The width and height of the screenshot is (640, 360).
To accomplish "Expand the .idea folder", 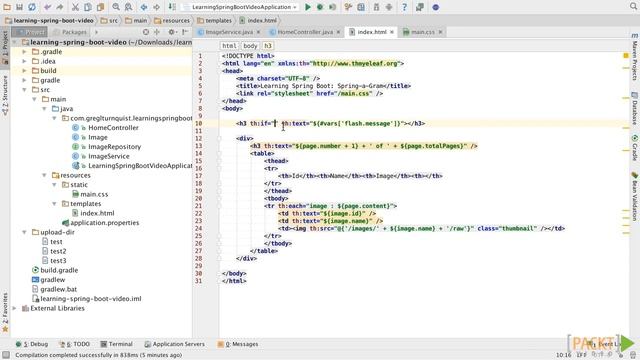I will [x=24, y=61].
